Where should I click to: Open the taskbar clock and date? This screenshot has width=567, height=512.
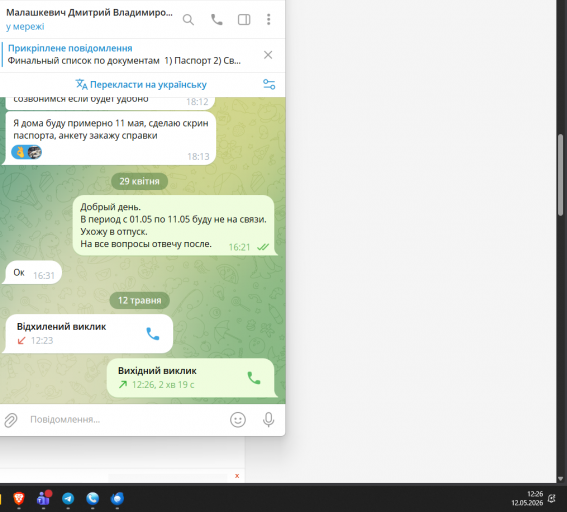[x=527, y=498]
